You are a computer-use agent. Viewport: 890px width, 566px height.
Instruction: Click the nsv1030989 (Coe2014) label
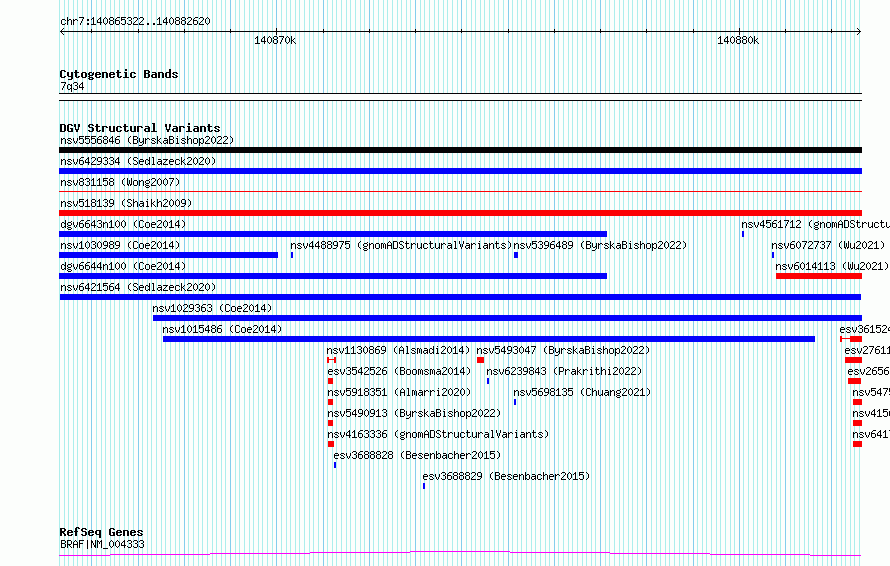120,245
